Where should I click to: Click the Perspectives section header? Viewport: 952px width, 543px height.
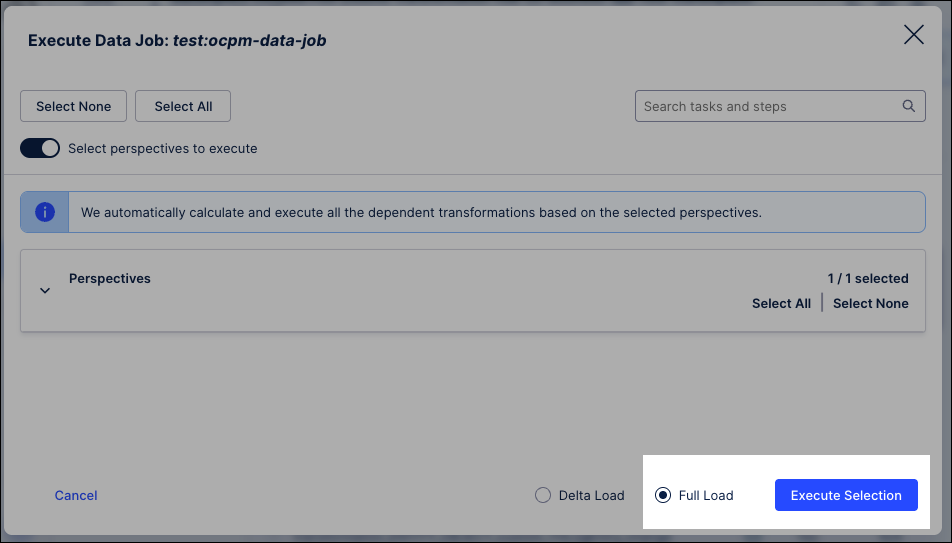coord(109,278)
